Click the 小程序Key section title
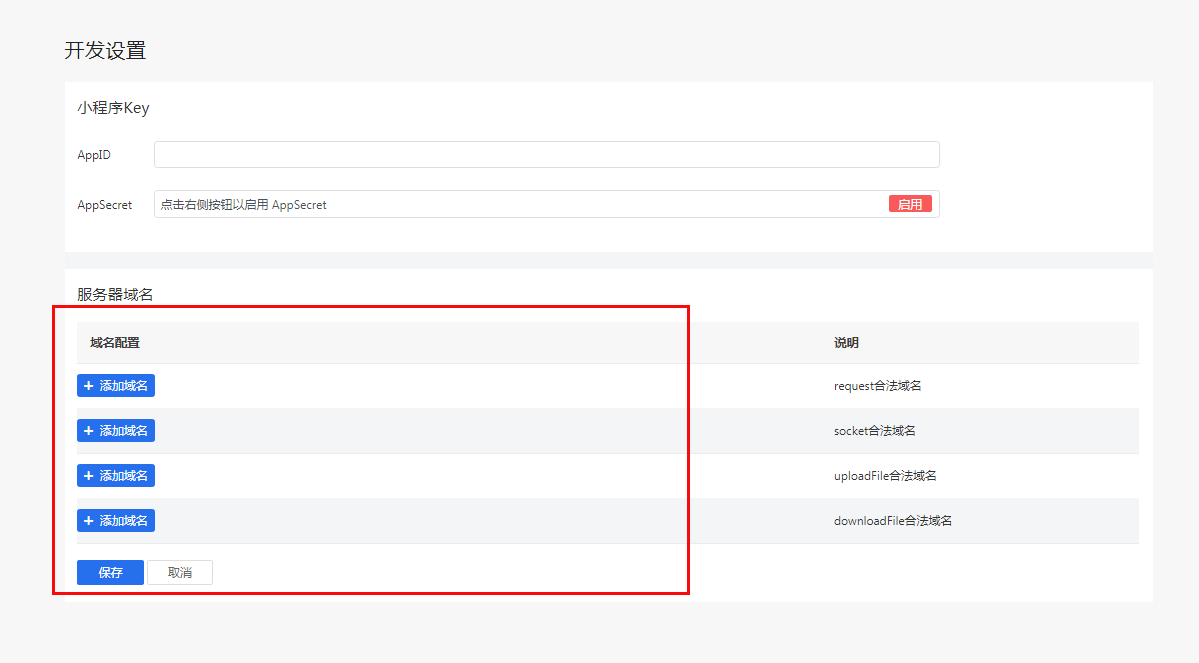The width and height of the screenshot is (1199, 663). (113, 108)
